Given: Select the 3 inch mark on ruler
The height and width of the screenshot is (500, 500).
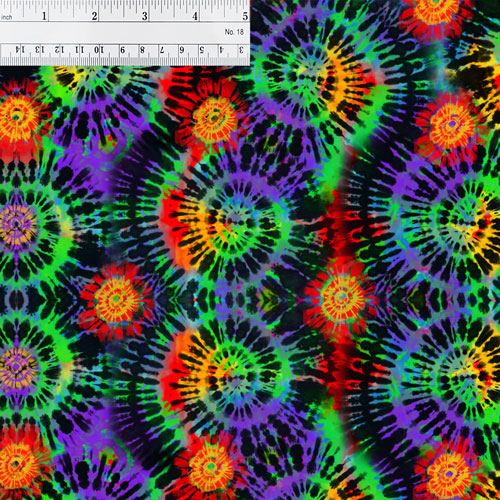Looking at the screenshot, I should pos(145,16).
